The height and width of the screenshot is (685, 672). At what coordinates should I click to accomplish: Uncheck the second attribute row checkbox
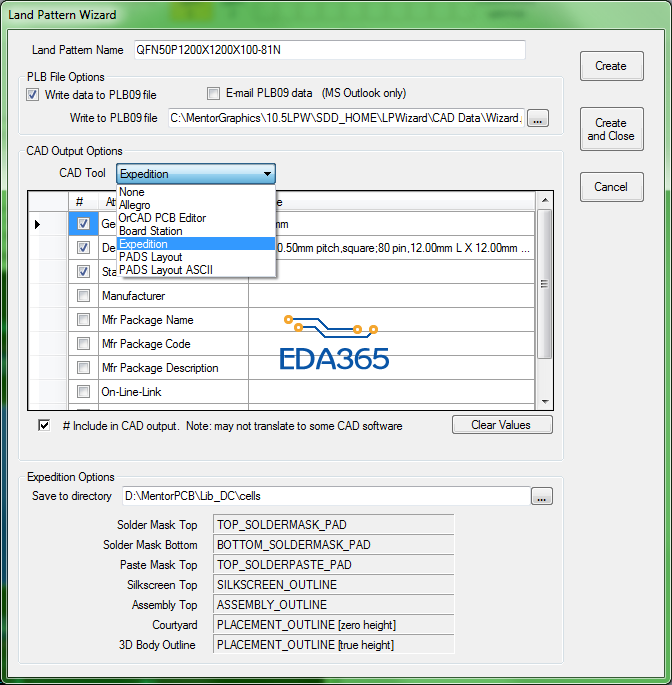coord(83,248)
